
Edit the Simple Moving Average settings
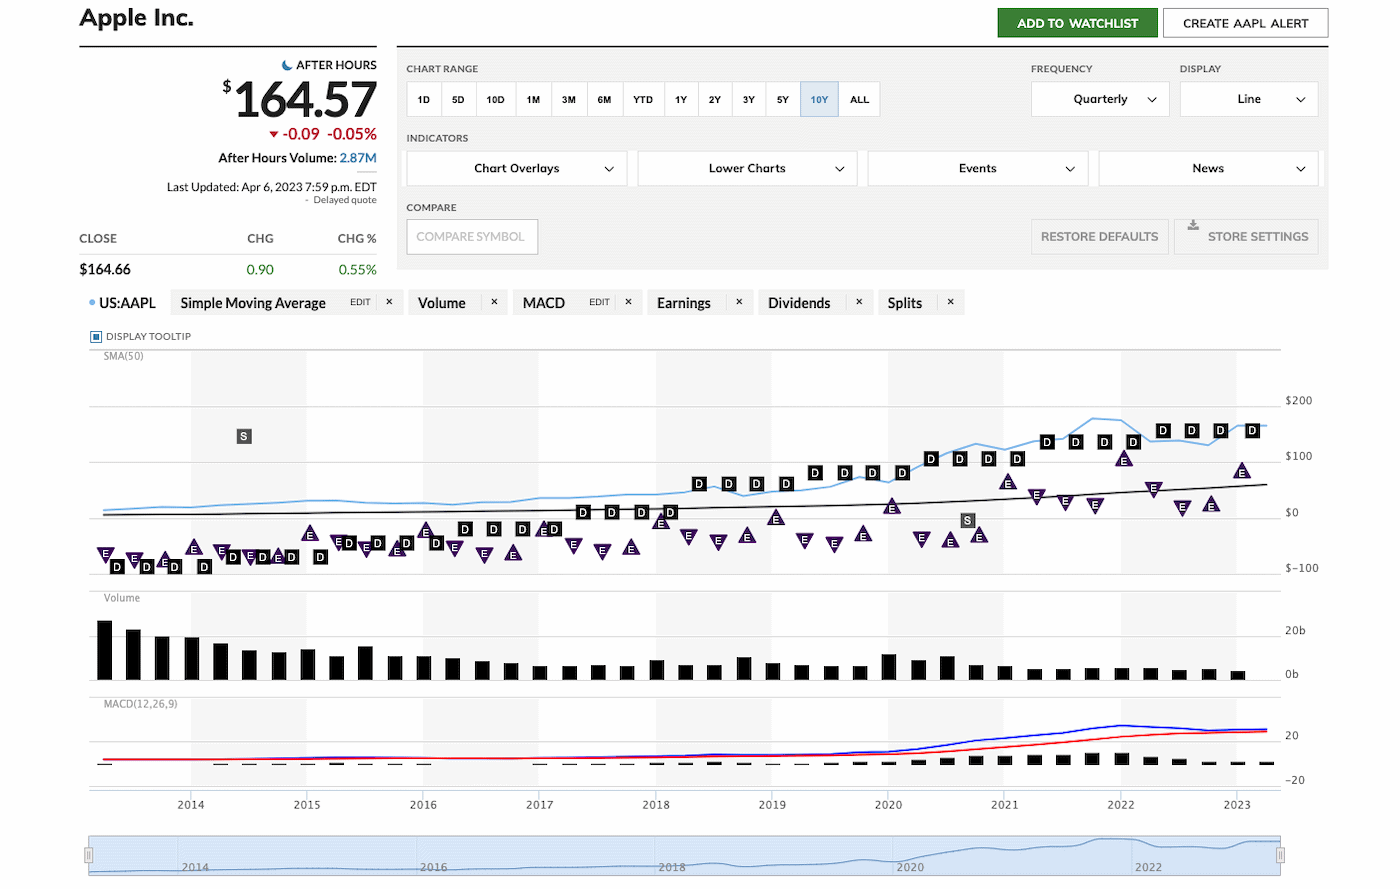pyautogui.click(x=360, y=302)
